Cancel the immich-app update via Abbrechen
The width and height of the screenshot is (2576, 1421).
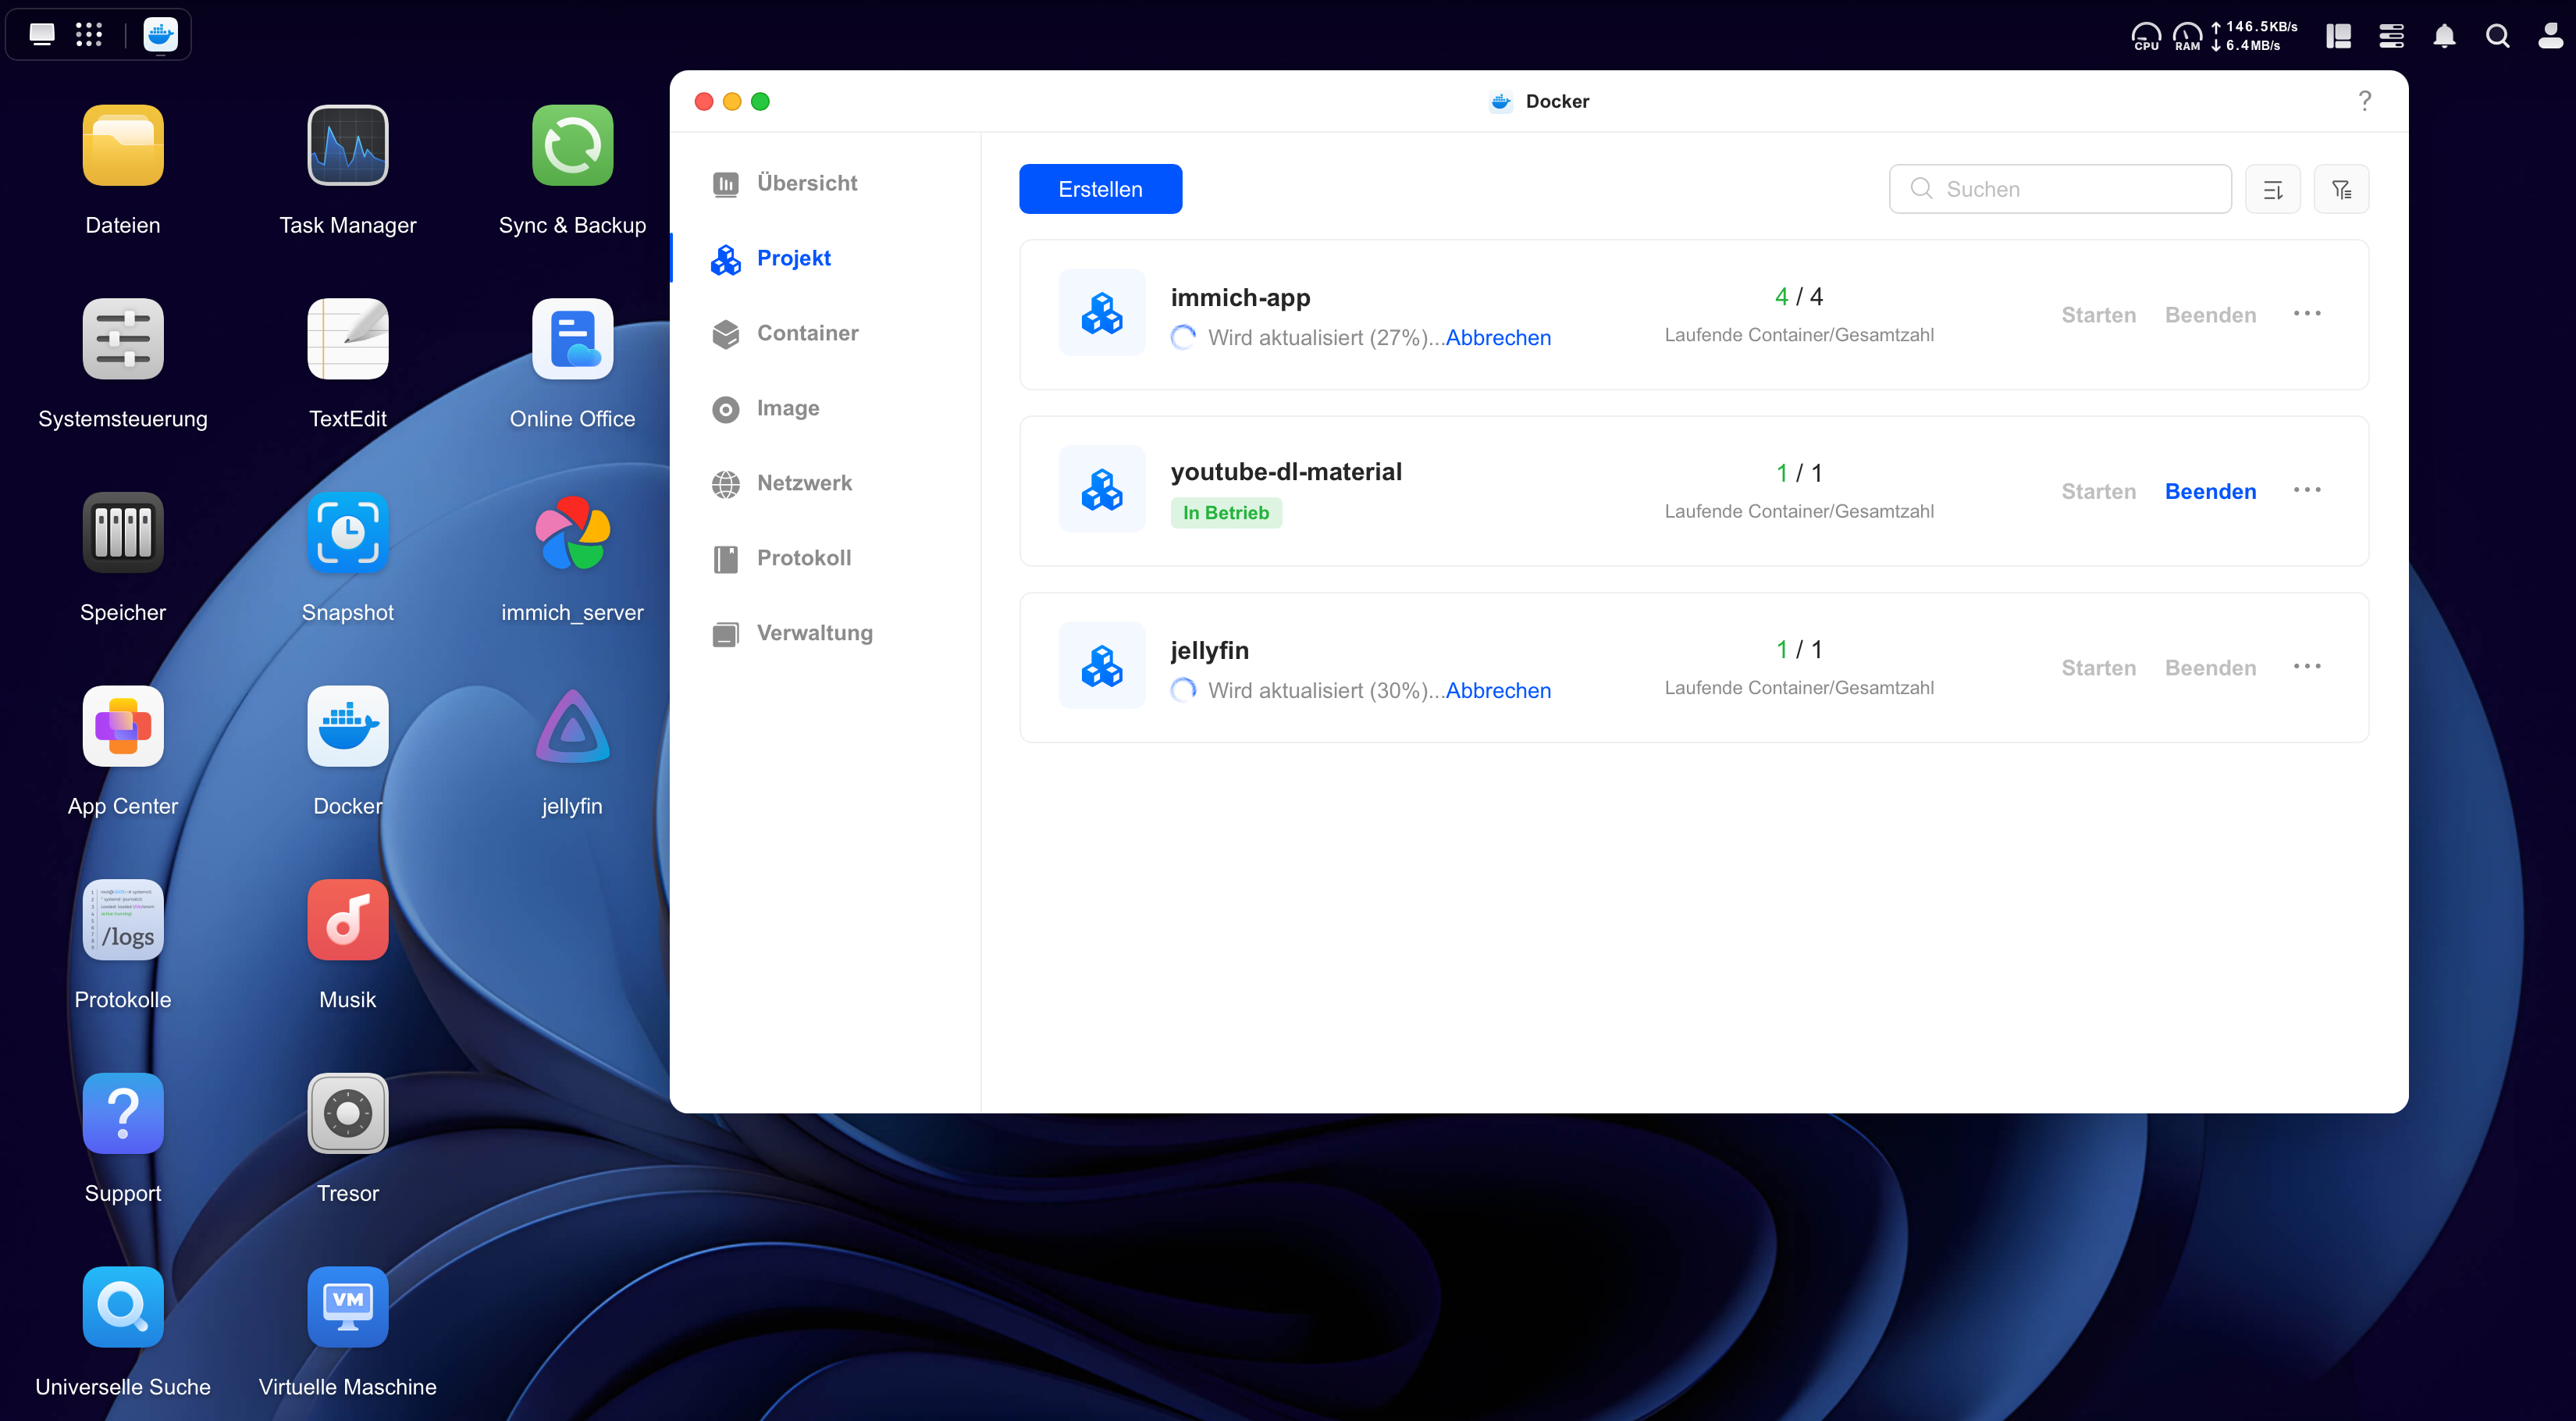[x=1498, y=338]
